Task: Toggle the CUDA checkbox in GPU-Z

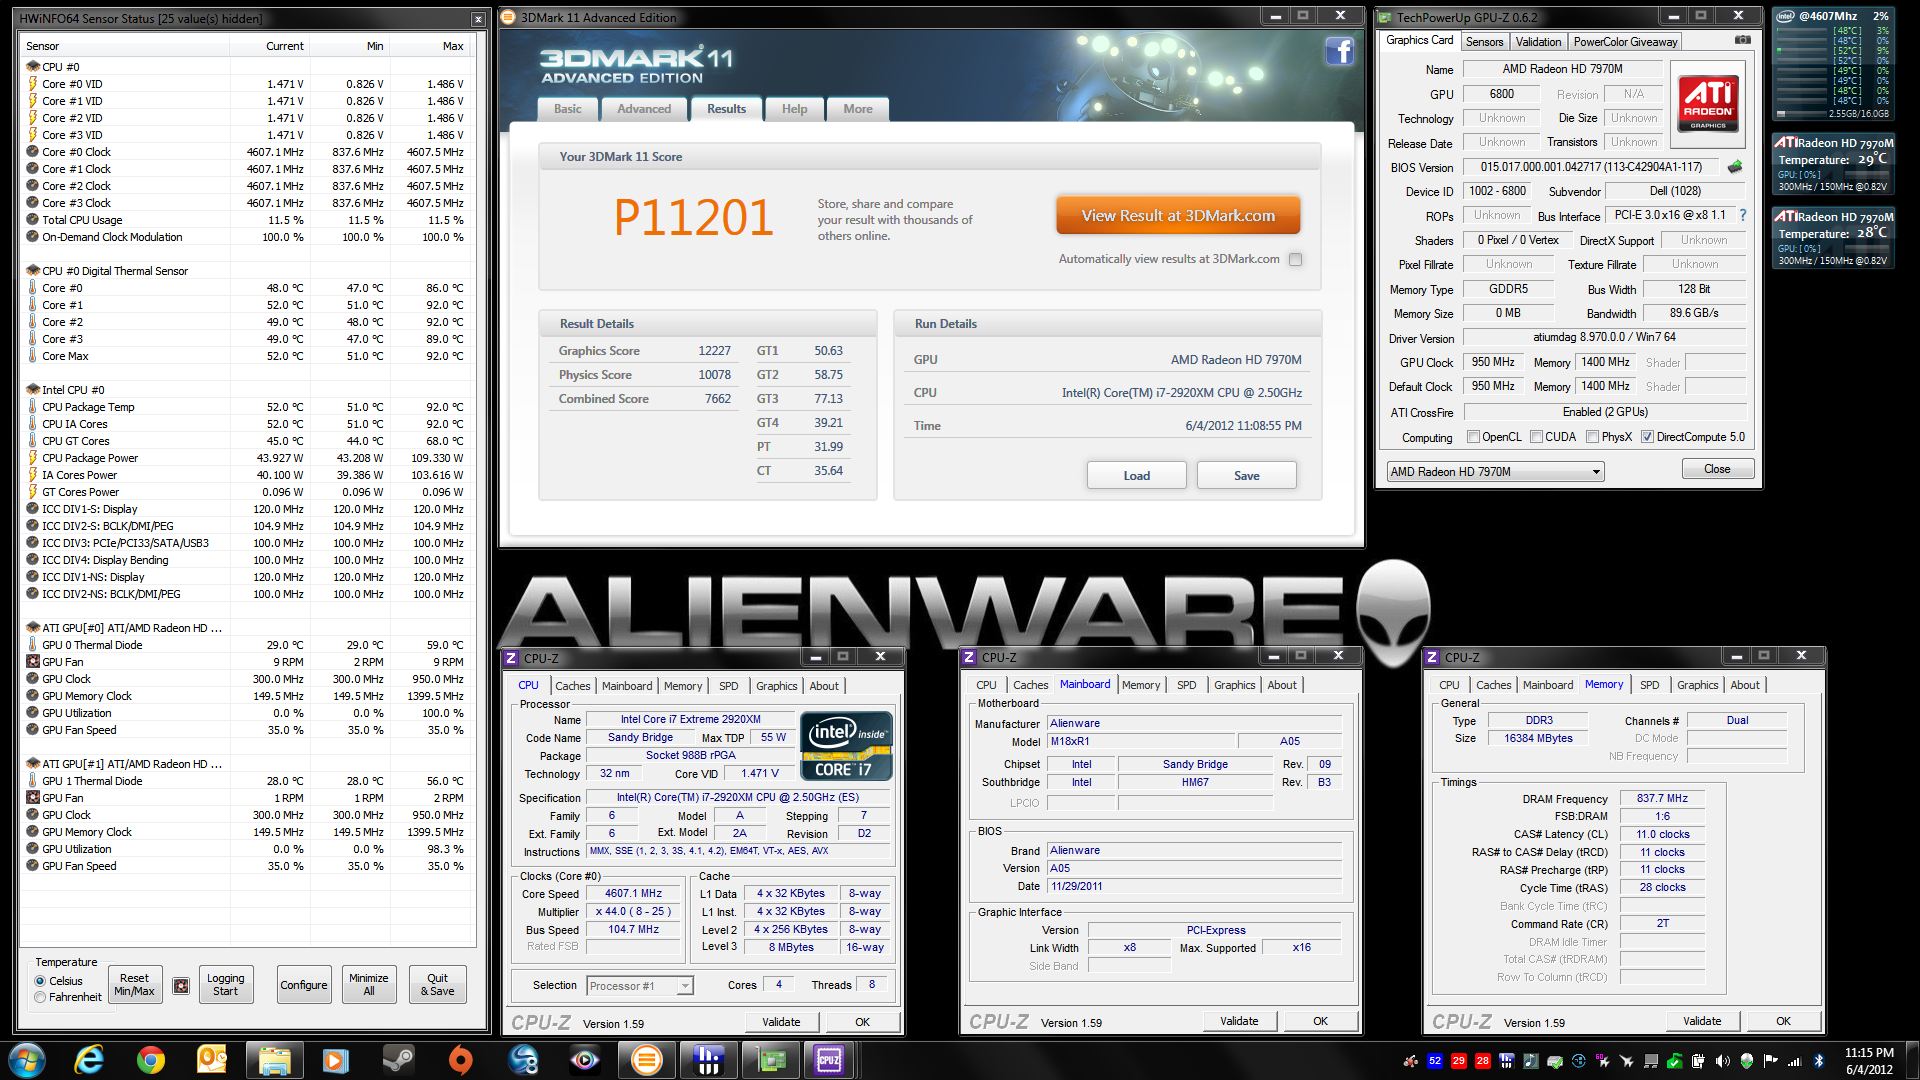Action: point(1535,437)
